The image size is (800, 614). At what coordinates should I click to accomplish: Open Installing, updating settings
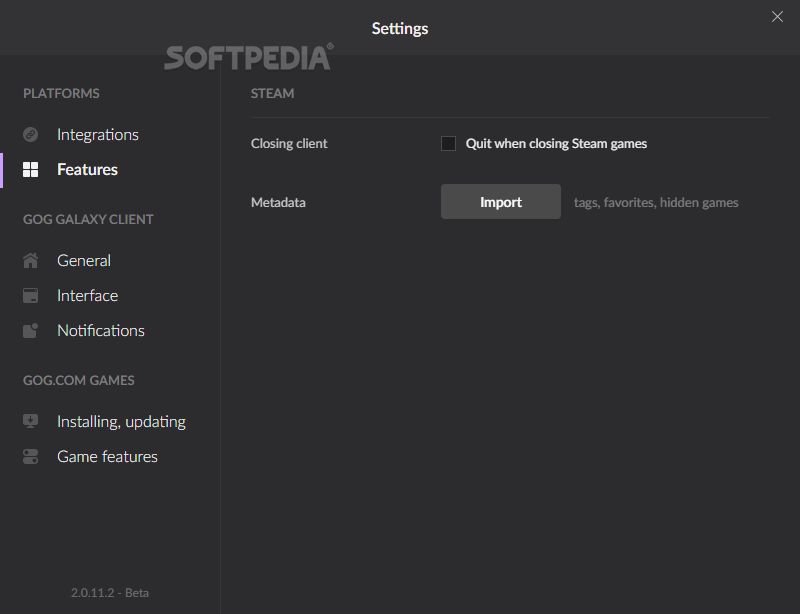pos(121,422)
